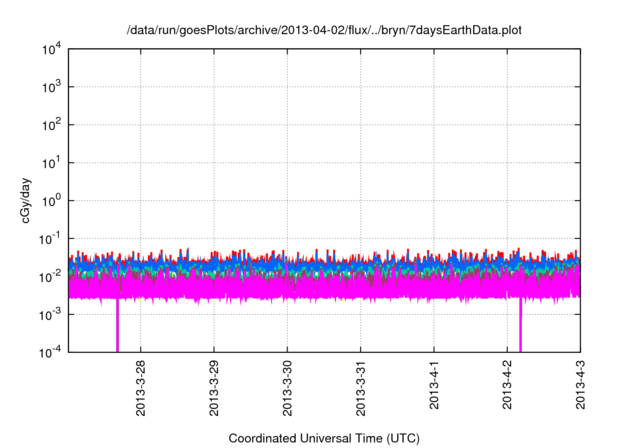640x448 pixels.
Task: Click the 10^-2 y-axis tick label
Action: 50,277
